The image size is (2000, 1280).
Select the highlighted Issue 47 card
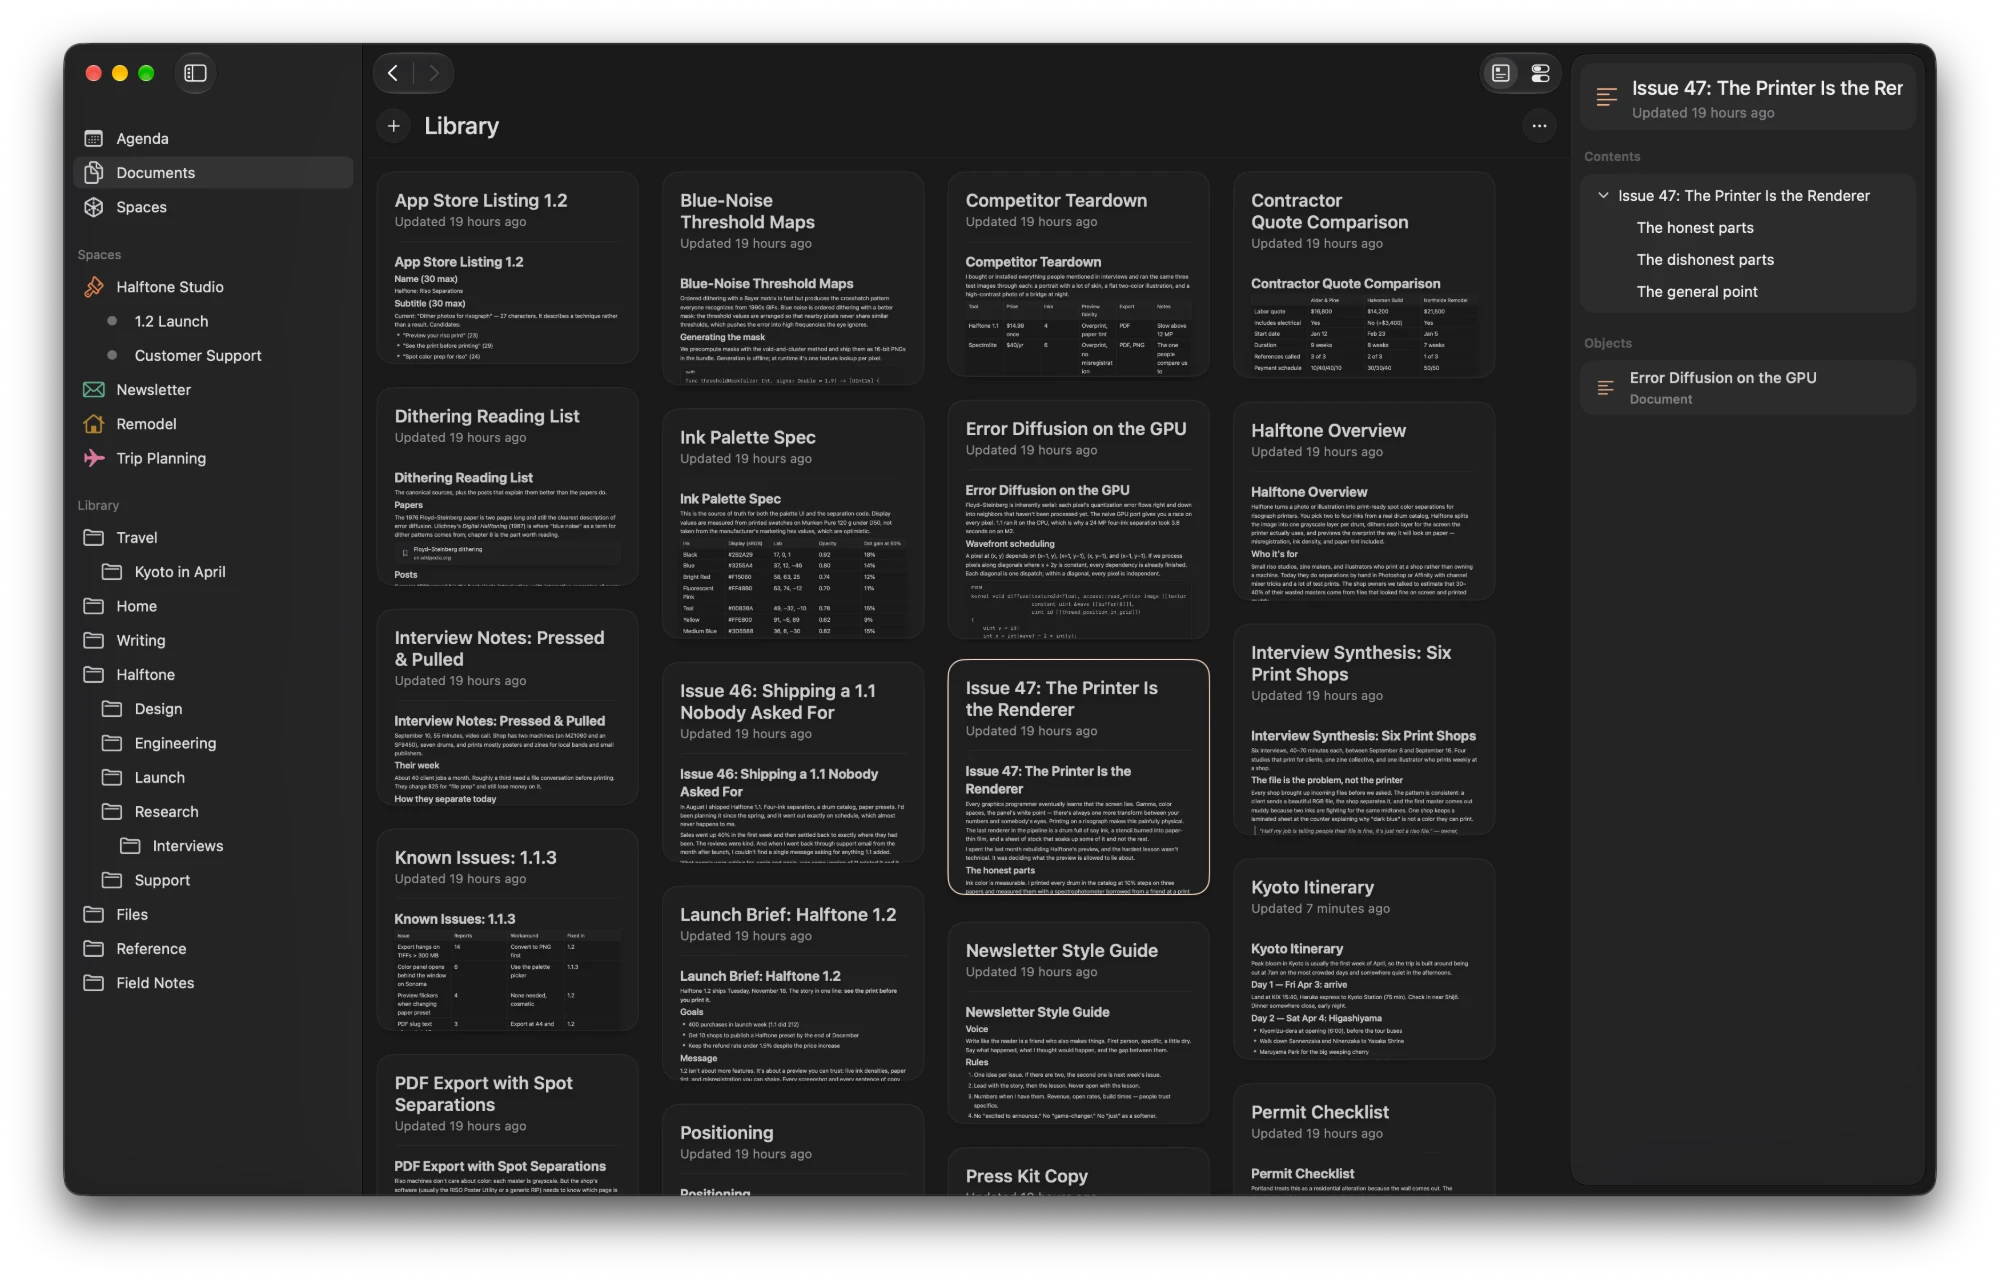pos(1078,777)
